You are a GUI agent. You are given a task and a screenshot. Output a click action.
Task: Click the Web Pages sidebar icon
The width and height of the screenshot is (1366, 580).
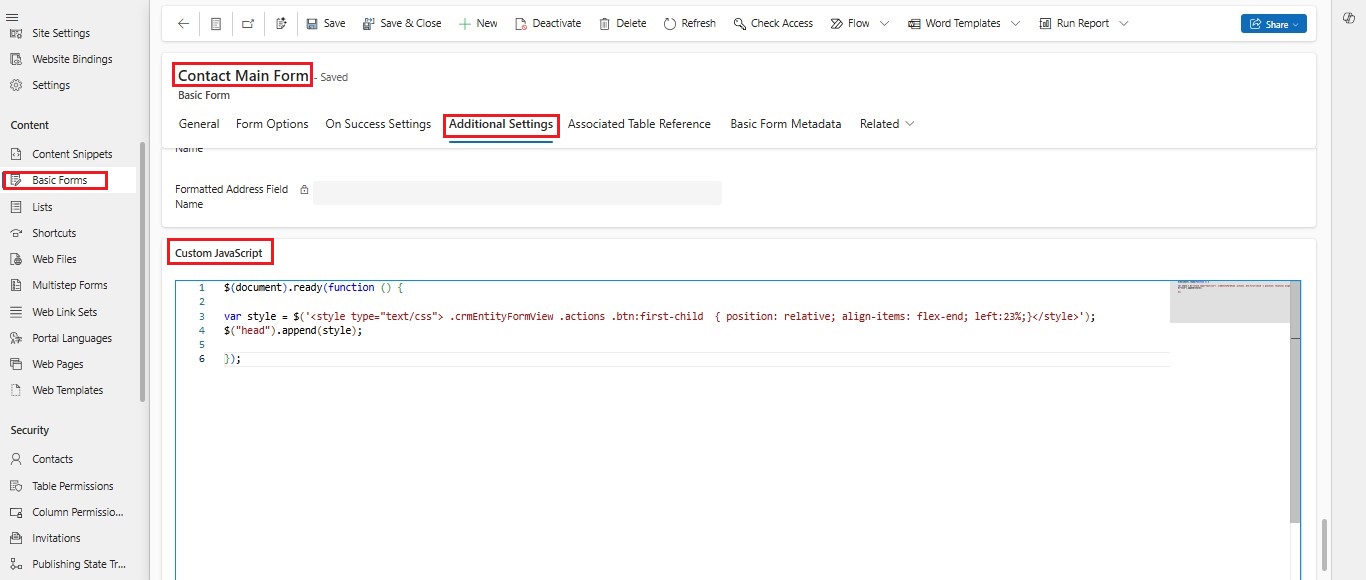(16, 364)
